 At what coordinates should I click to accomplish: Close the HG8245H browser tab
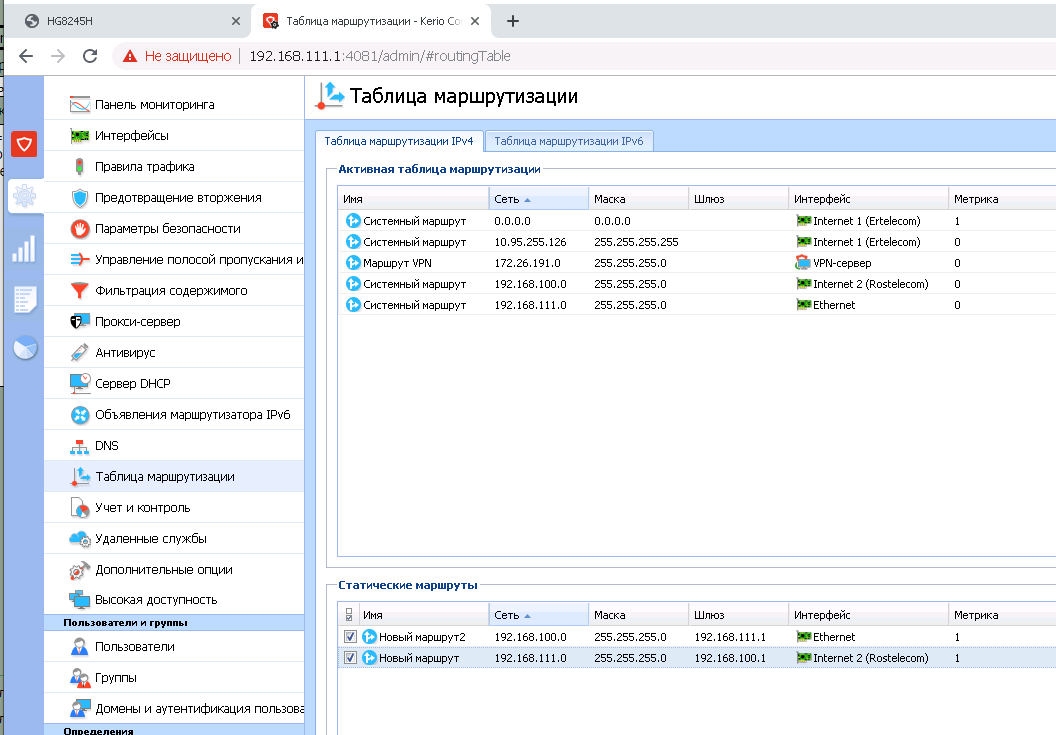coord(236,21)
